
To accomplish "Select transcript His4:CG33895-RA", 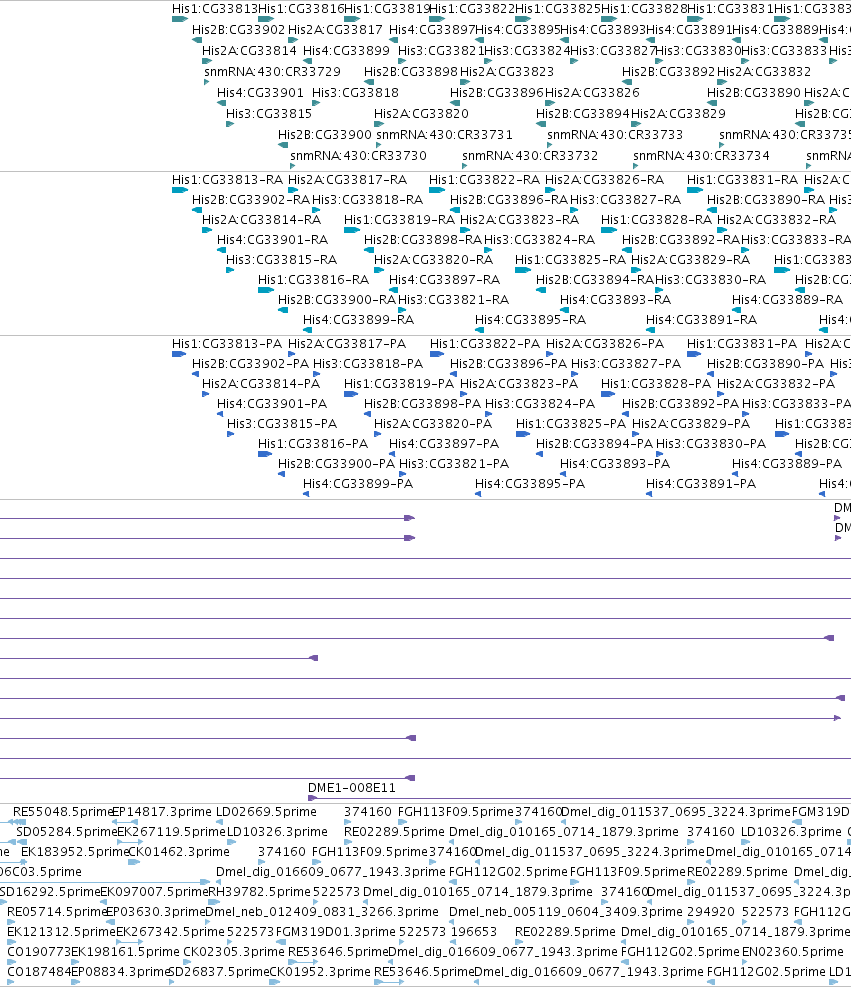I will 530,320.
